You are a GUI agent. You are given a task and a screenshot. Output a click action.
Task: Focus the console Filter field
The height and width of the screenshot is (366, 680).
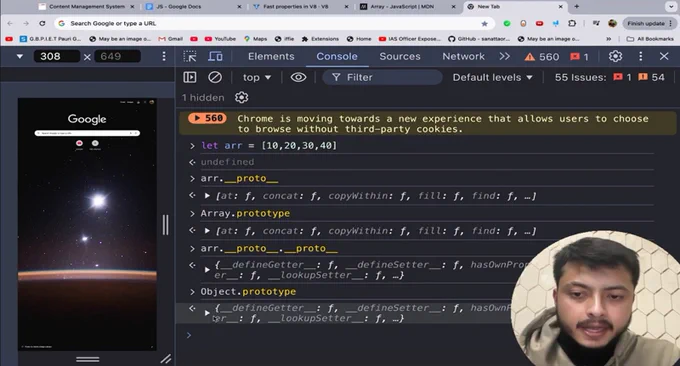click(x=382, y=77)
